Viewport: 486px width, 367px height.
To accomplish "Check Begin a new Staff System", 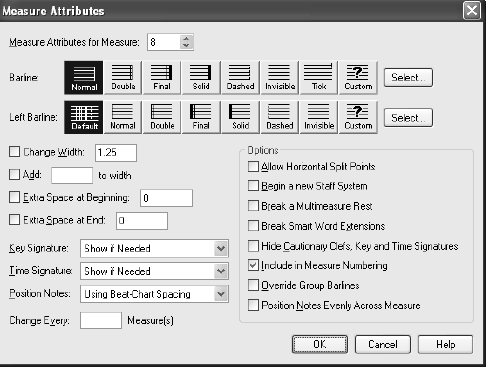I will point(253,186).
